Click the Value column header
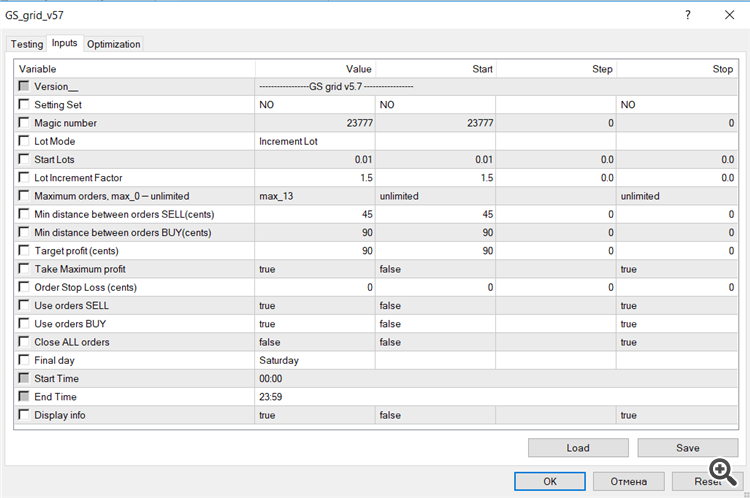750x498 pixels. 315,69
